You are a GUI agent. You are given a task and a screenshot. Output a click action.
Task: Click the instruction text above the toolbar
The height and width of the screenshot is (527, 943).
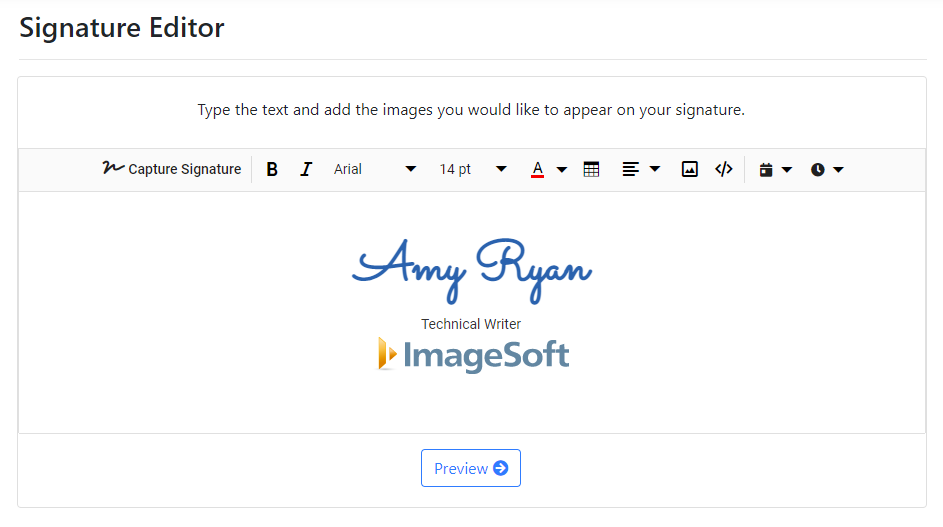pos(471,109)
